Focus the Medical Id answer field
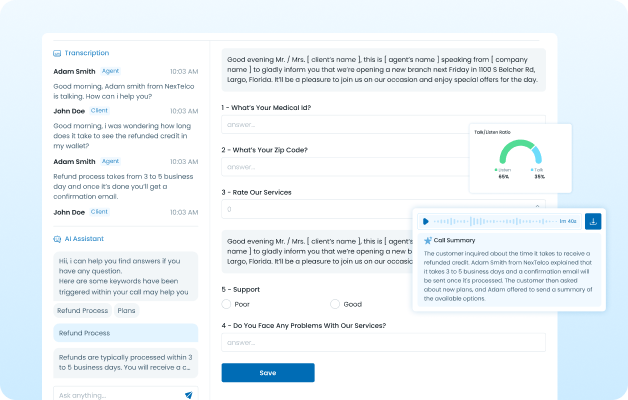Screen dimensions: 628x400 click(x=344, y=125)
